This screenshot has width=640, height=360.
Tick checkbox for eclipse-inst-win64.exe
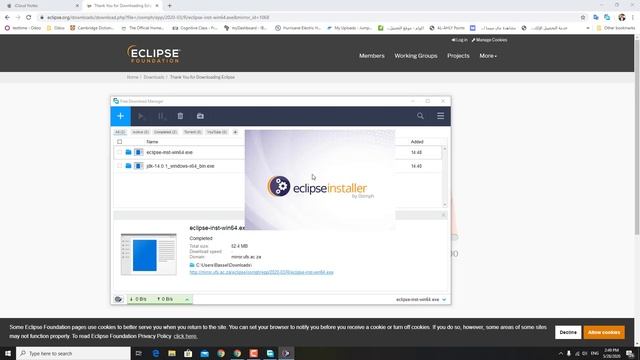(x=120, y=152)
